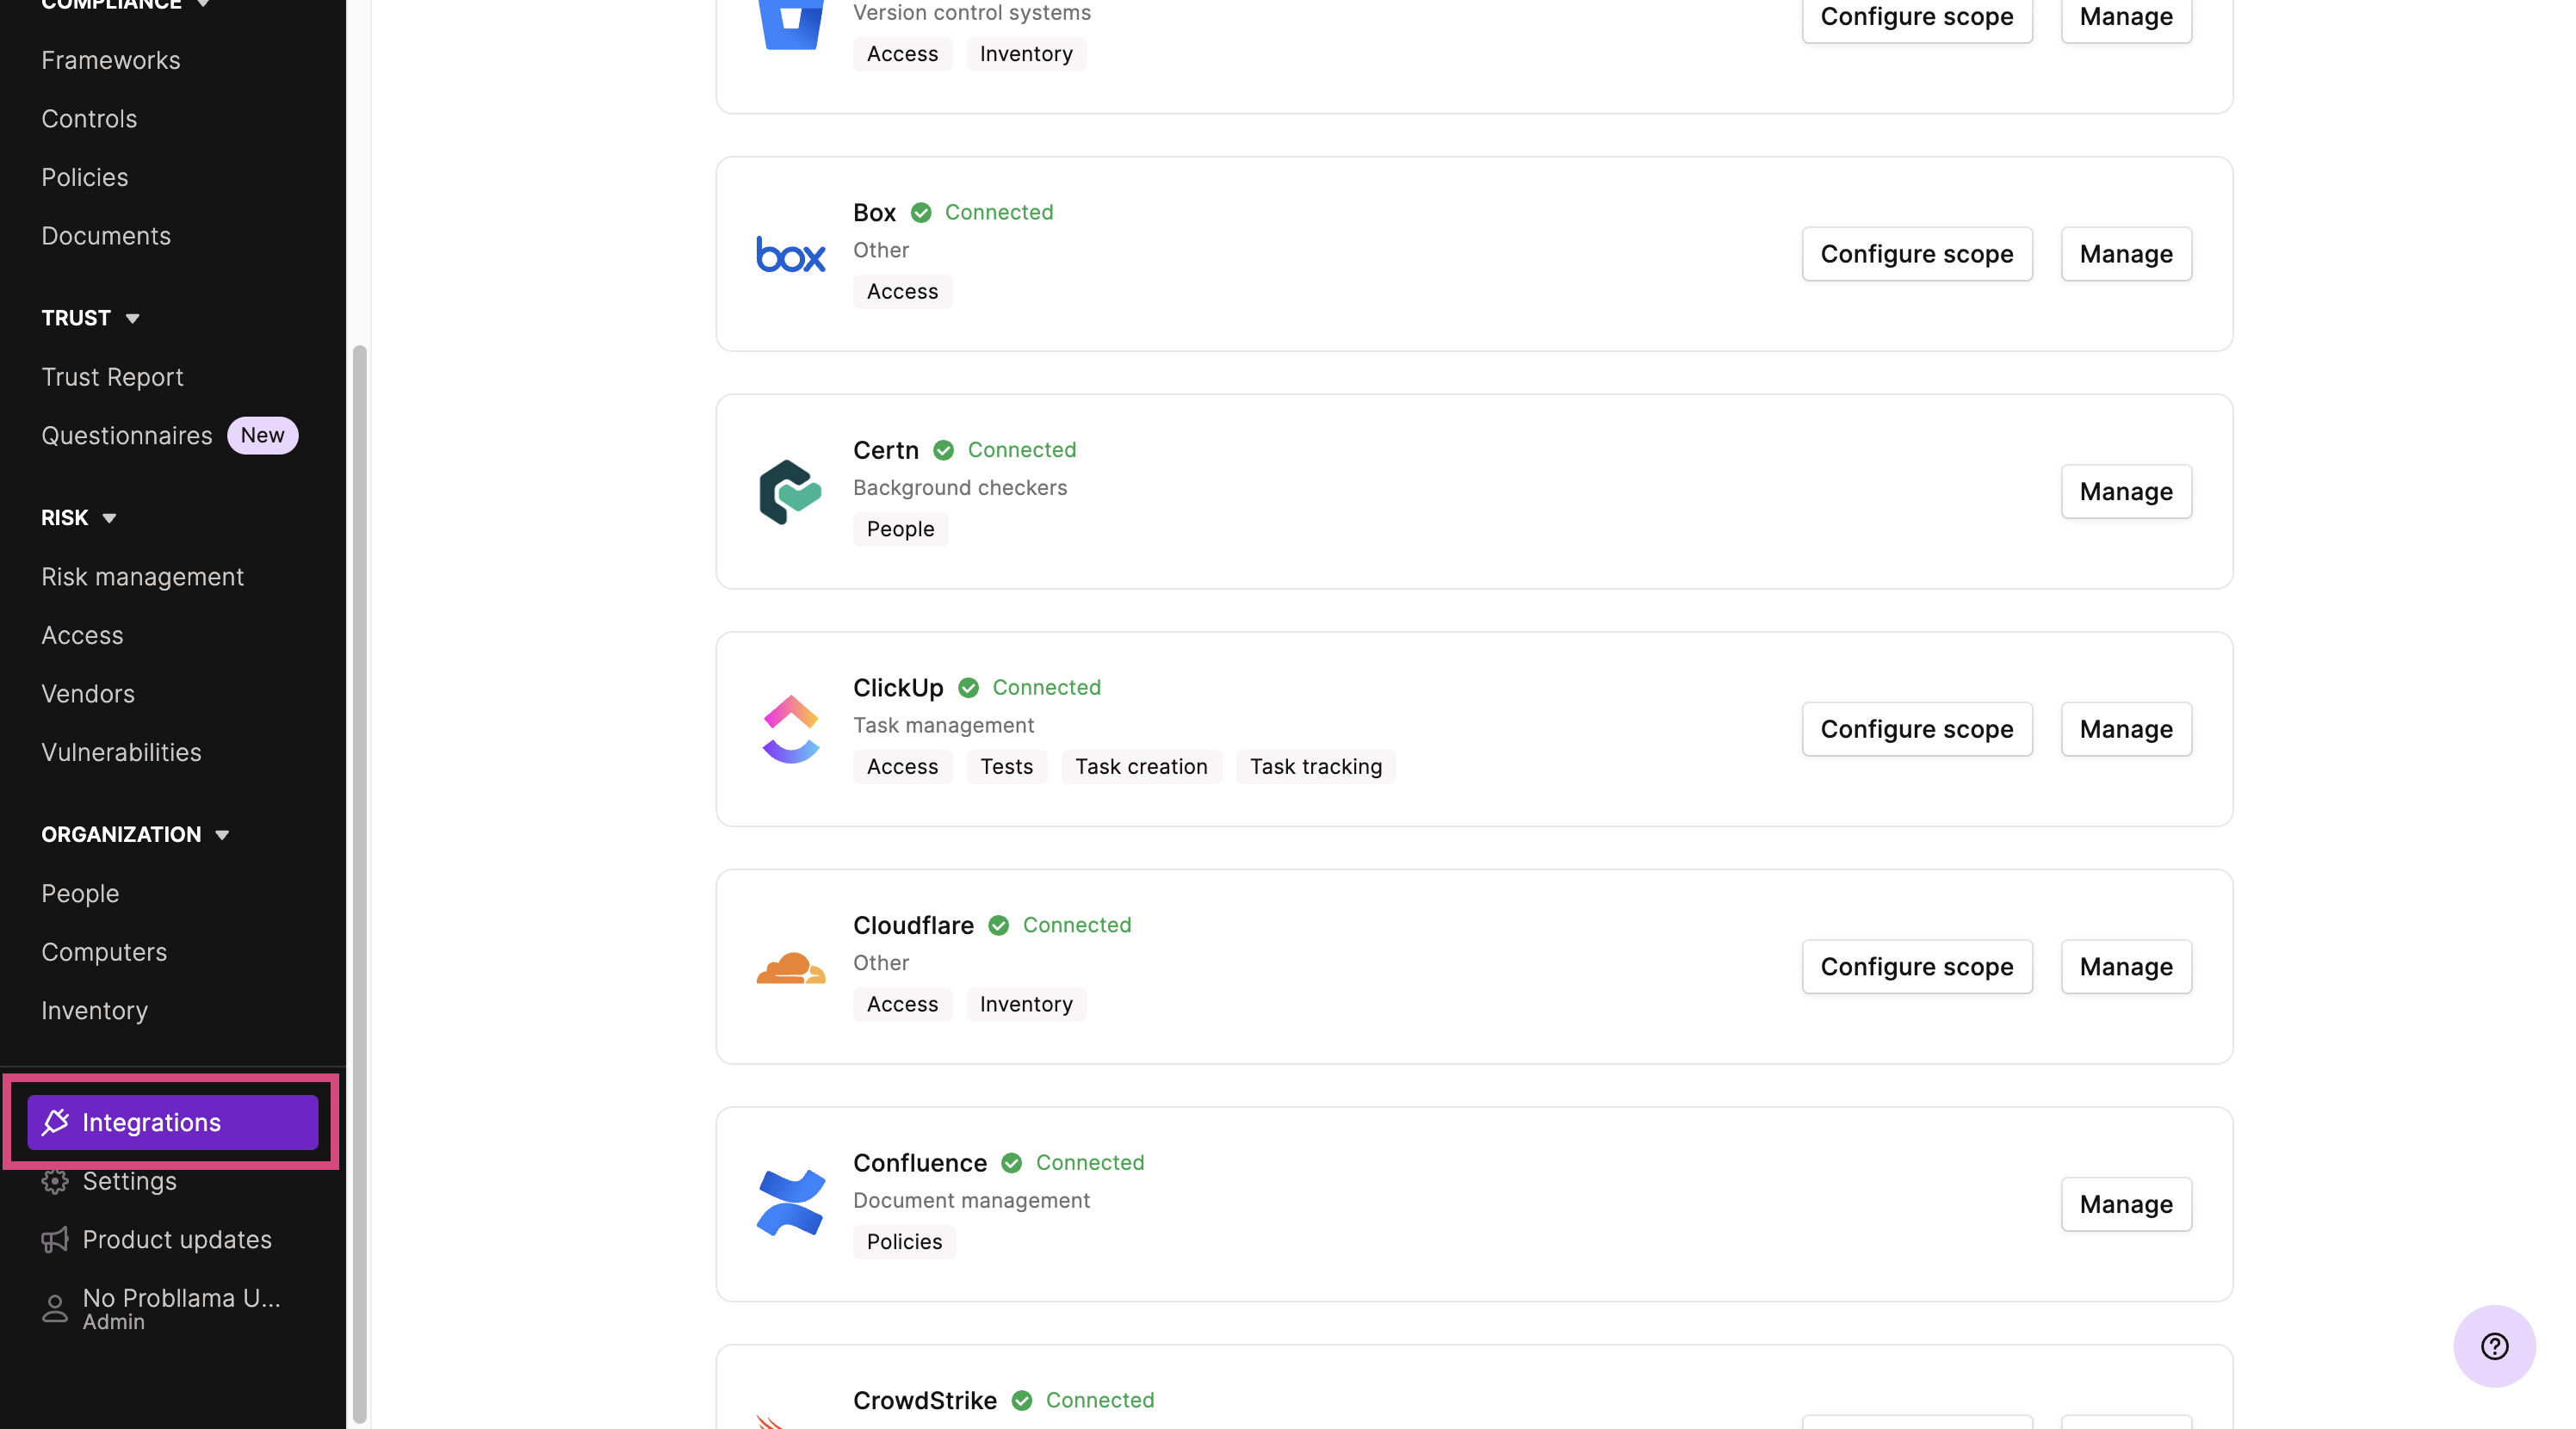Click the Cloudflare logo

pos(790,967)
